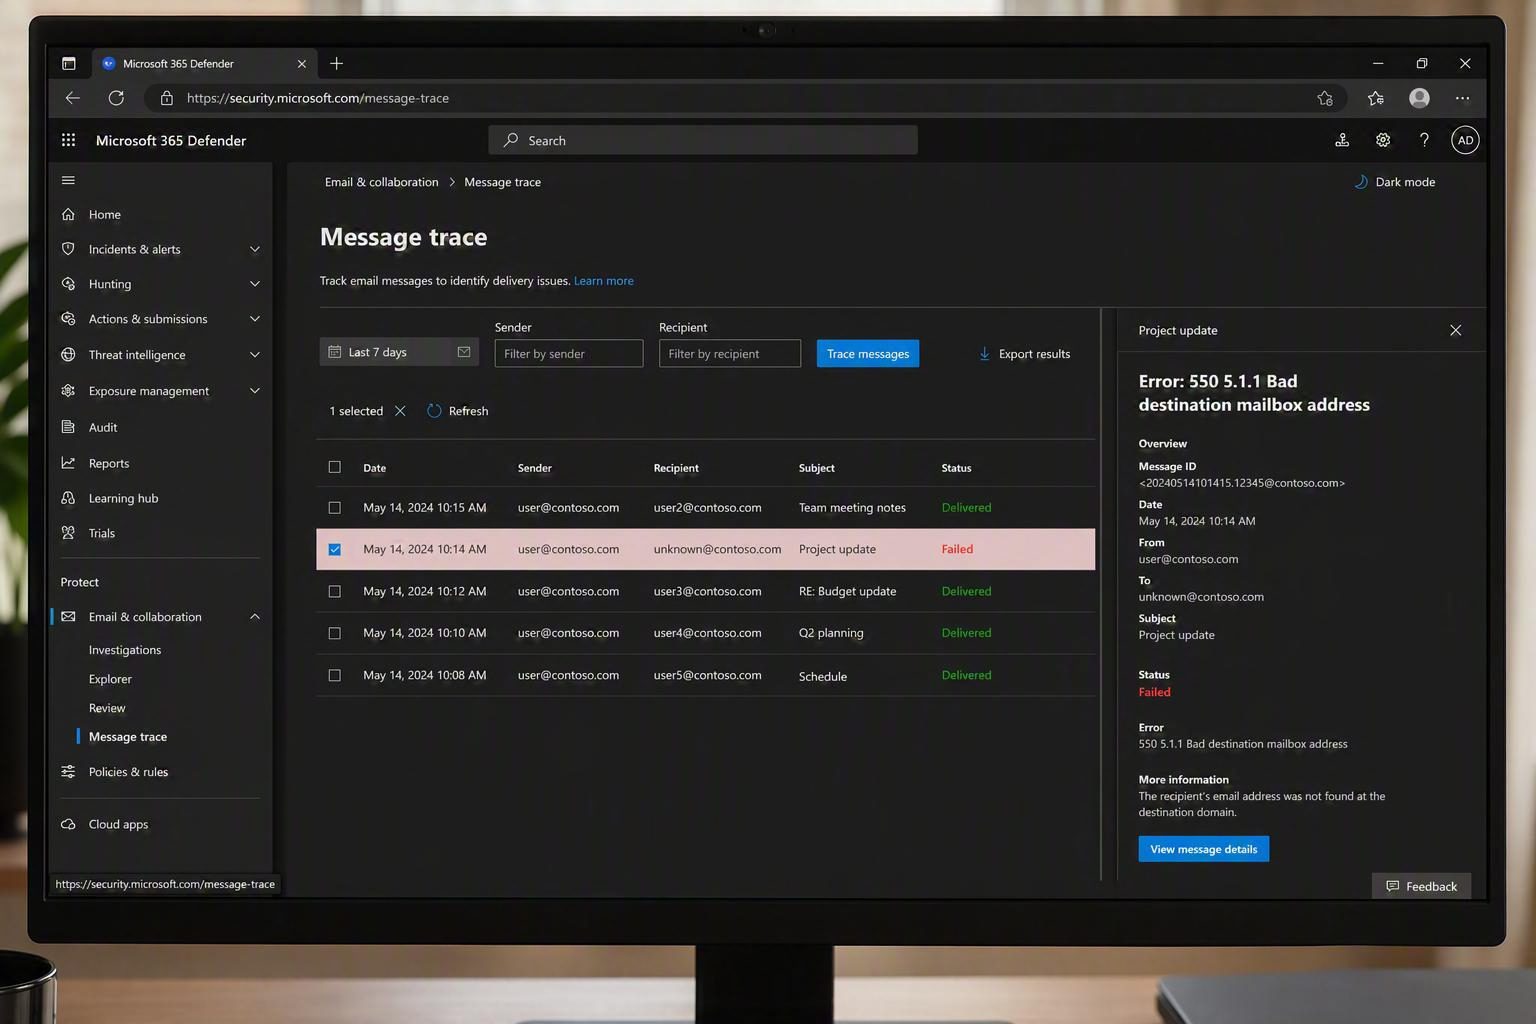Click the browser tab actions icon
The image size is (1536, 1024).
[68, 63]
